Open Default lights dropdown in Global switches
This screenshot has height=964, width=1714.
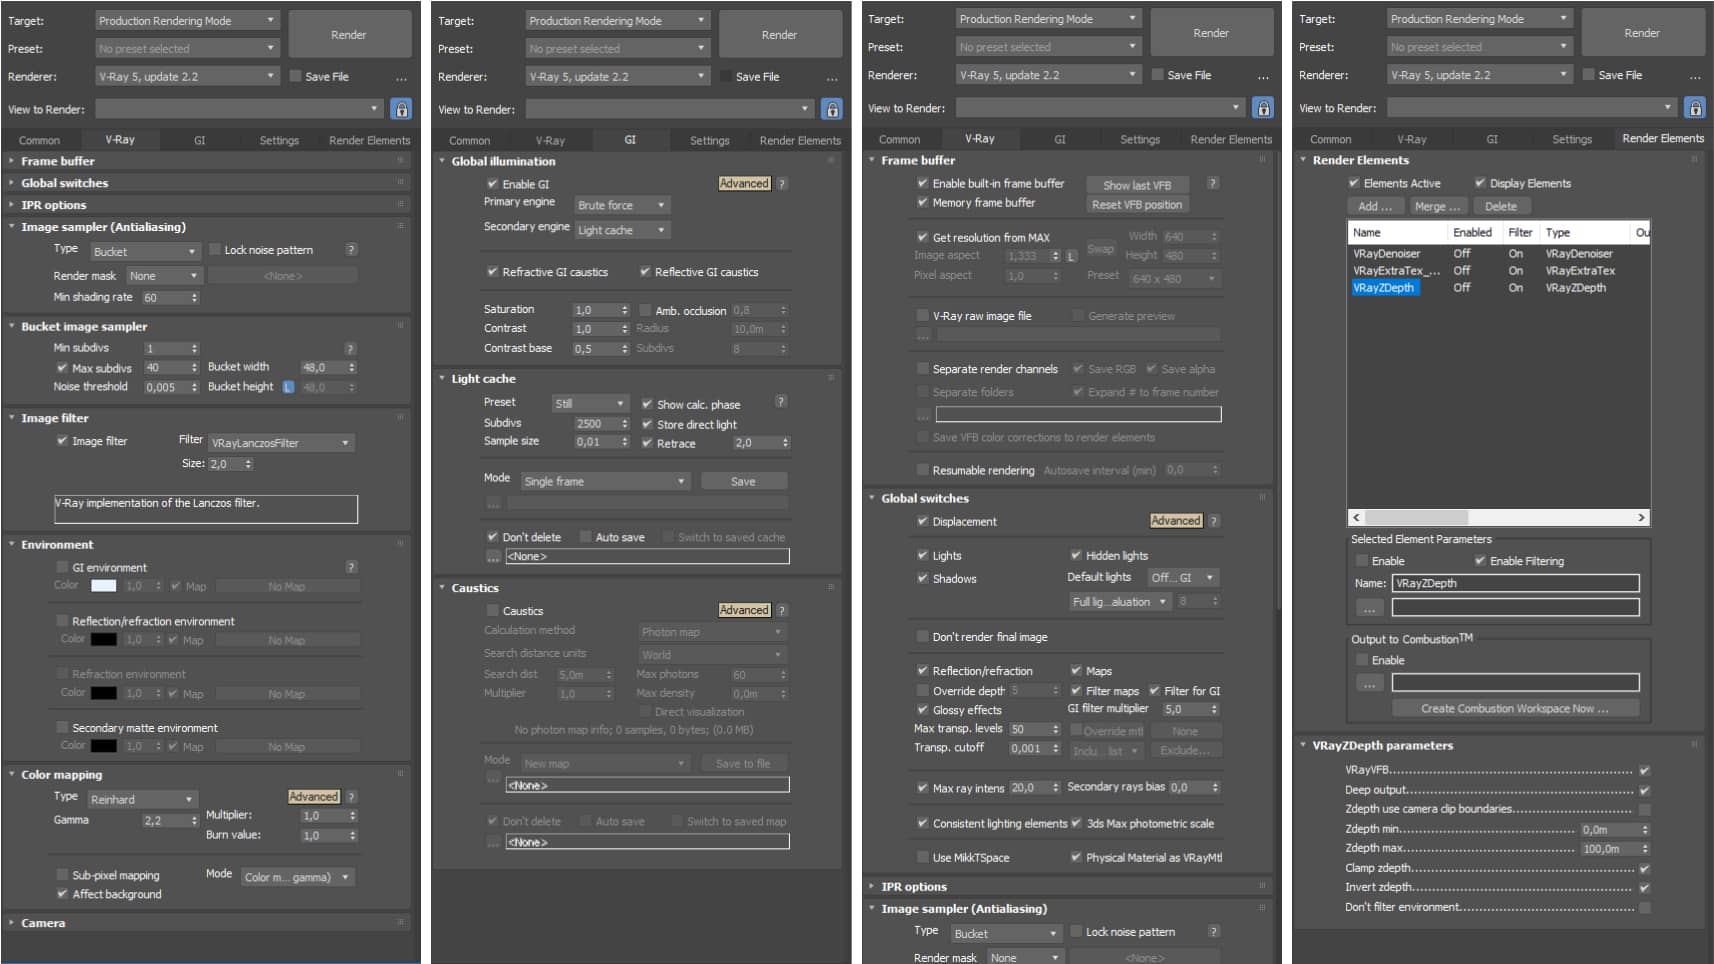pyautogui.click(x=1182, y=577)
